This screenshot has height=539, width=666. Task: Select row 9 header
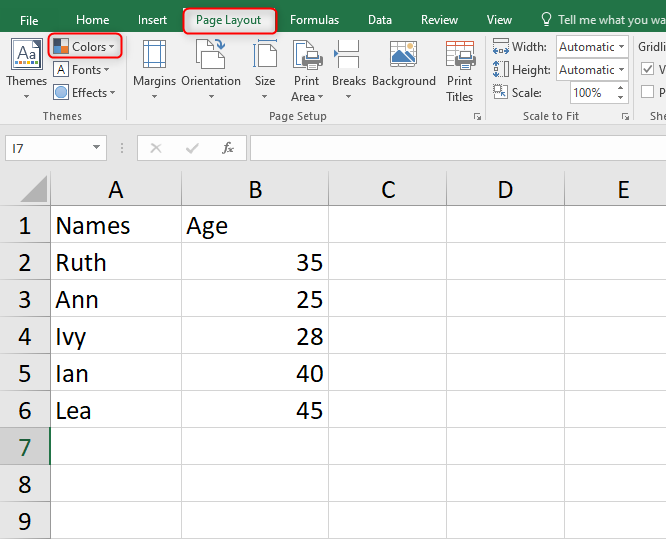(25, 521)
